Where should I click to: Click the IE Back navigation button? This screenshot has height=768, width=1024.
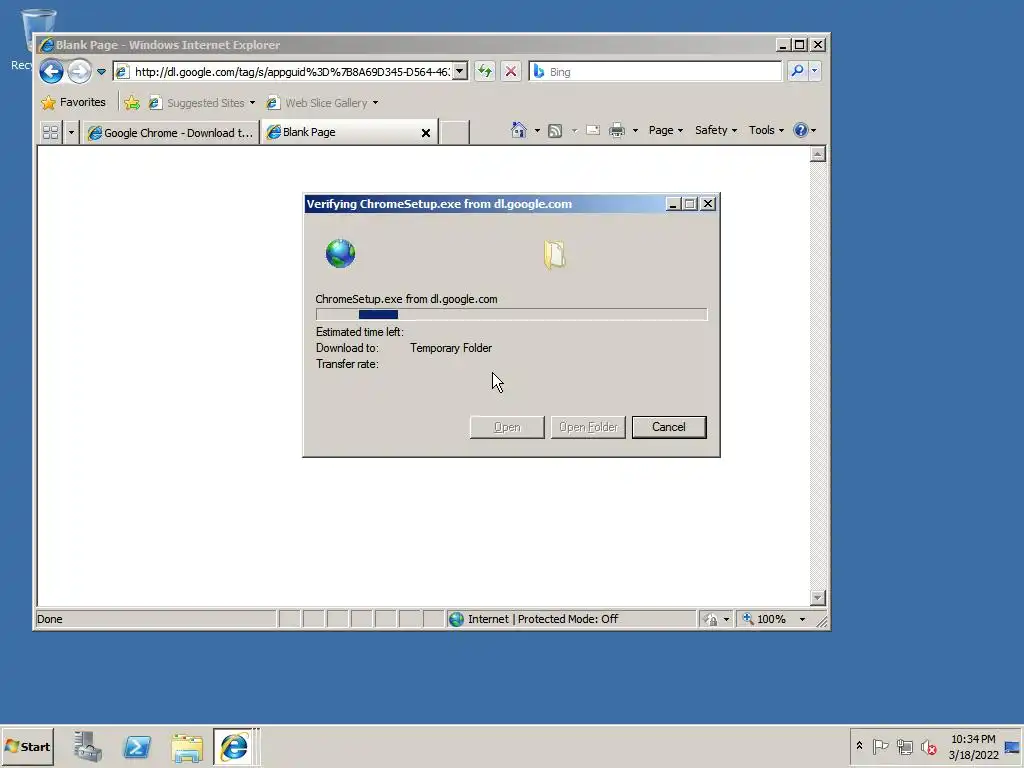click(51, 71)
